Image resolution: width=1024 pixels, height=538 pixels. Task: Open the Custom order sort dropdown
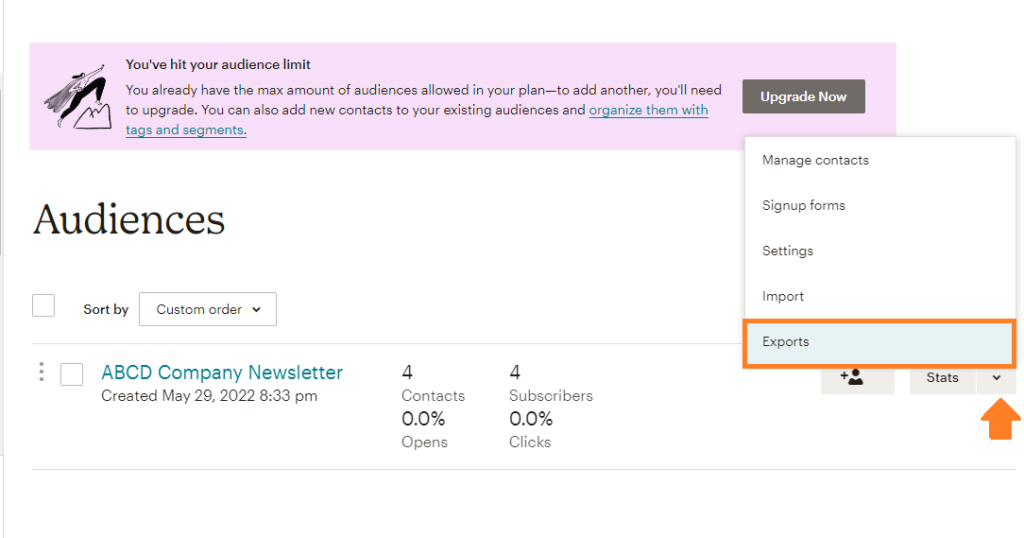coord(208,309)
